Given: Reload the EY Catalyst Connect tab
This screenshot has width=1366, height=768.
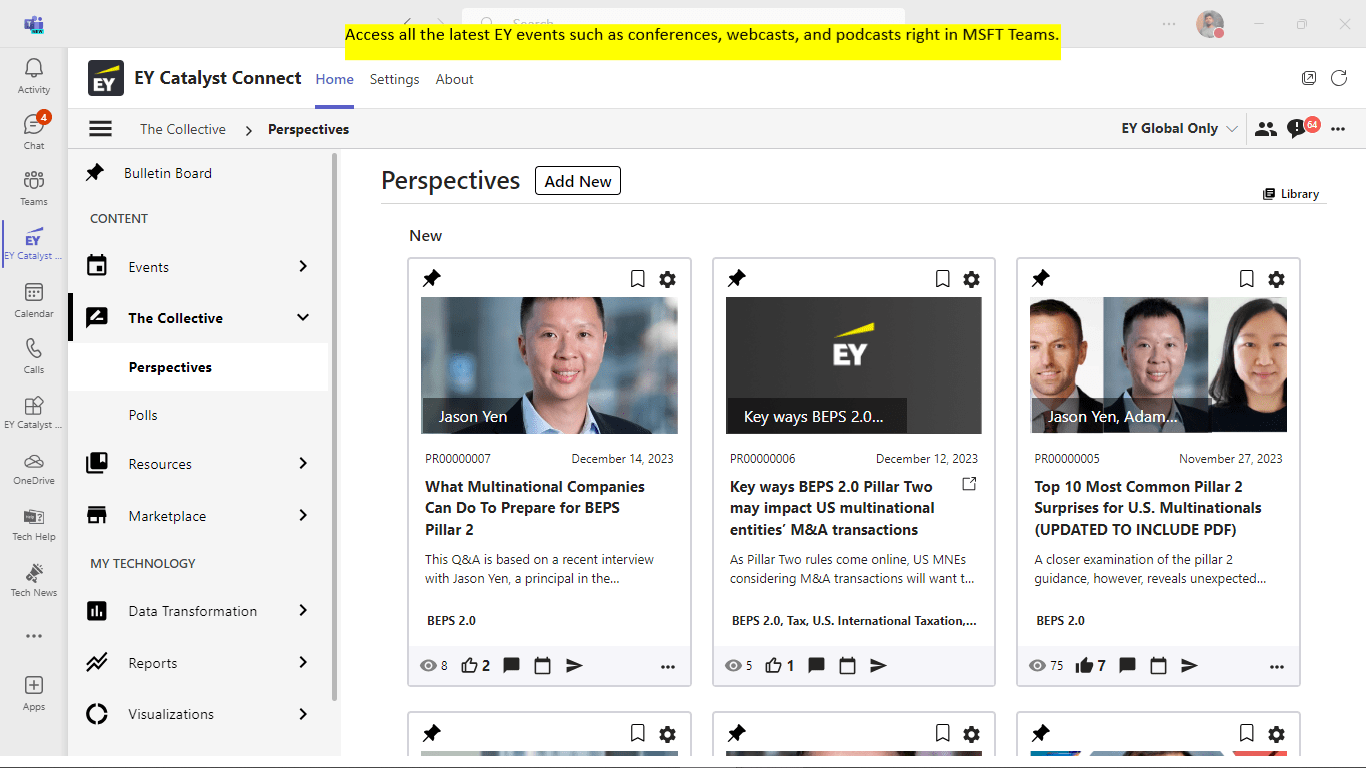Looking at the screenshot, I should pyautogui.click(x=1339, y=78).
